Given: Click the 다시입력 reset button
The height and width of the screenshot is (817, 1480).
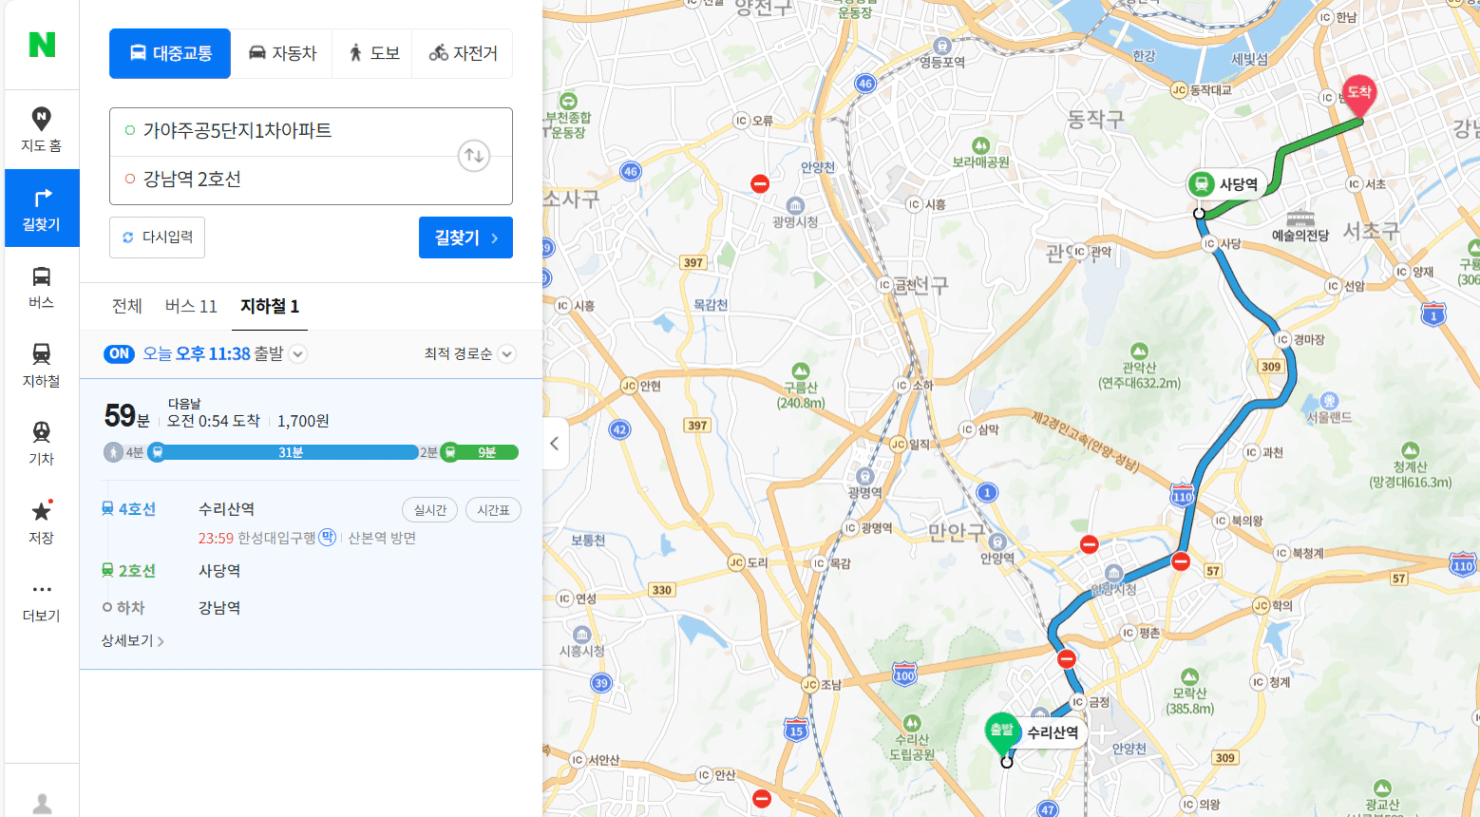Looking at the screenshot, I should (157, 237).
